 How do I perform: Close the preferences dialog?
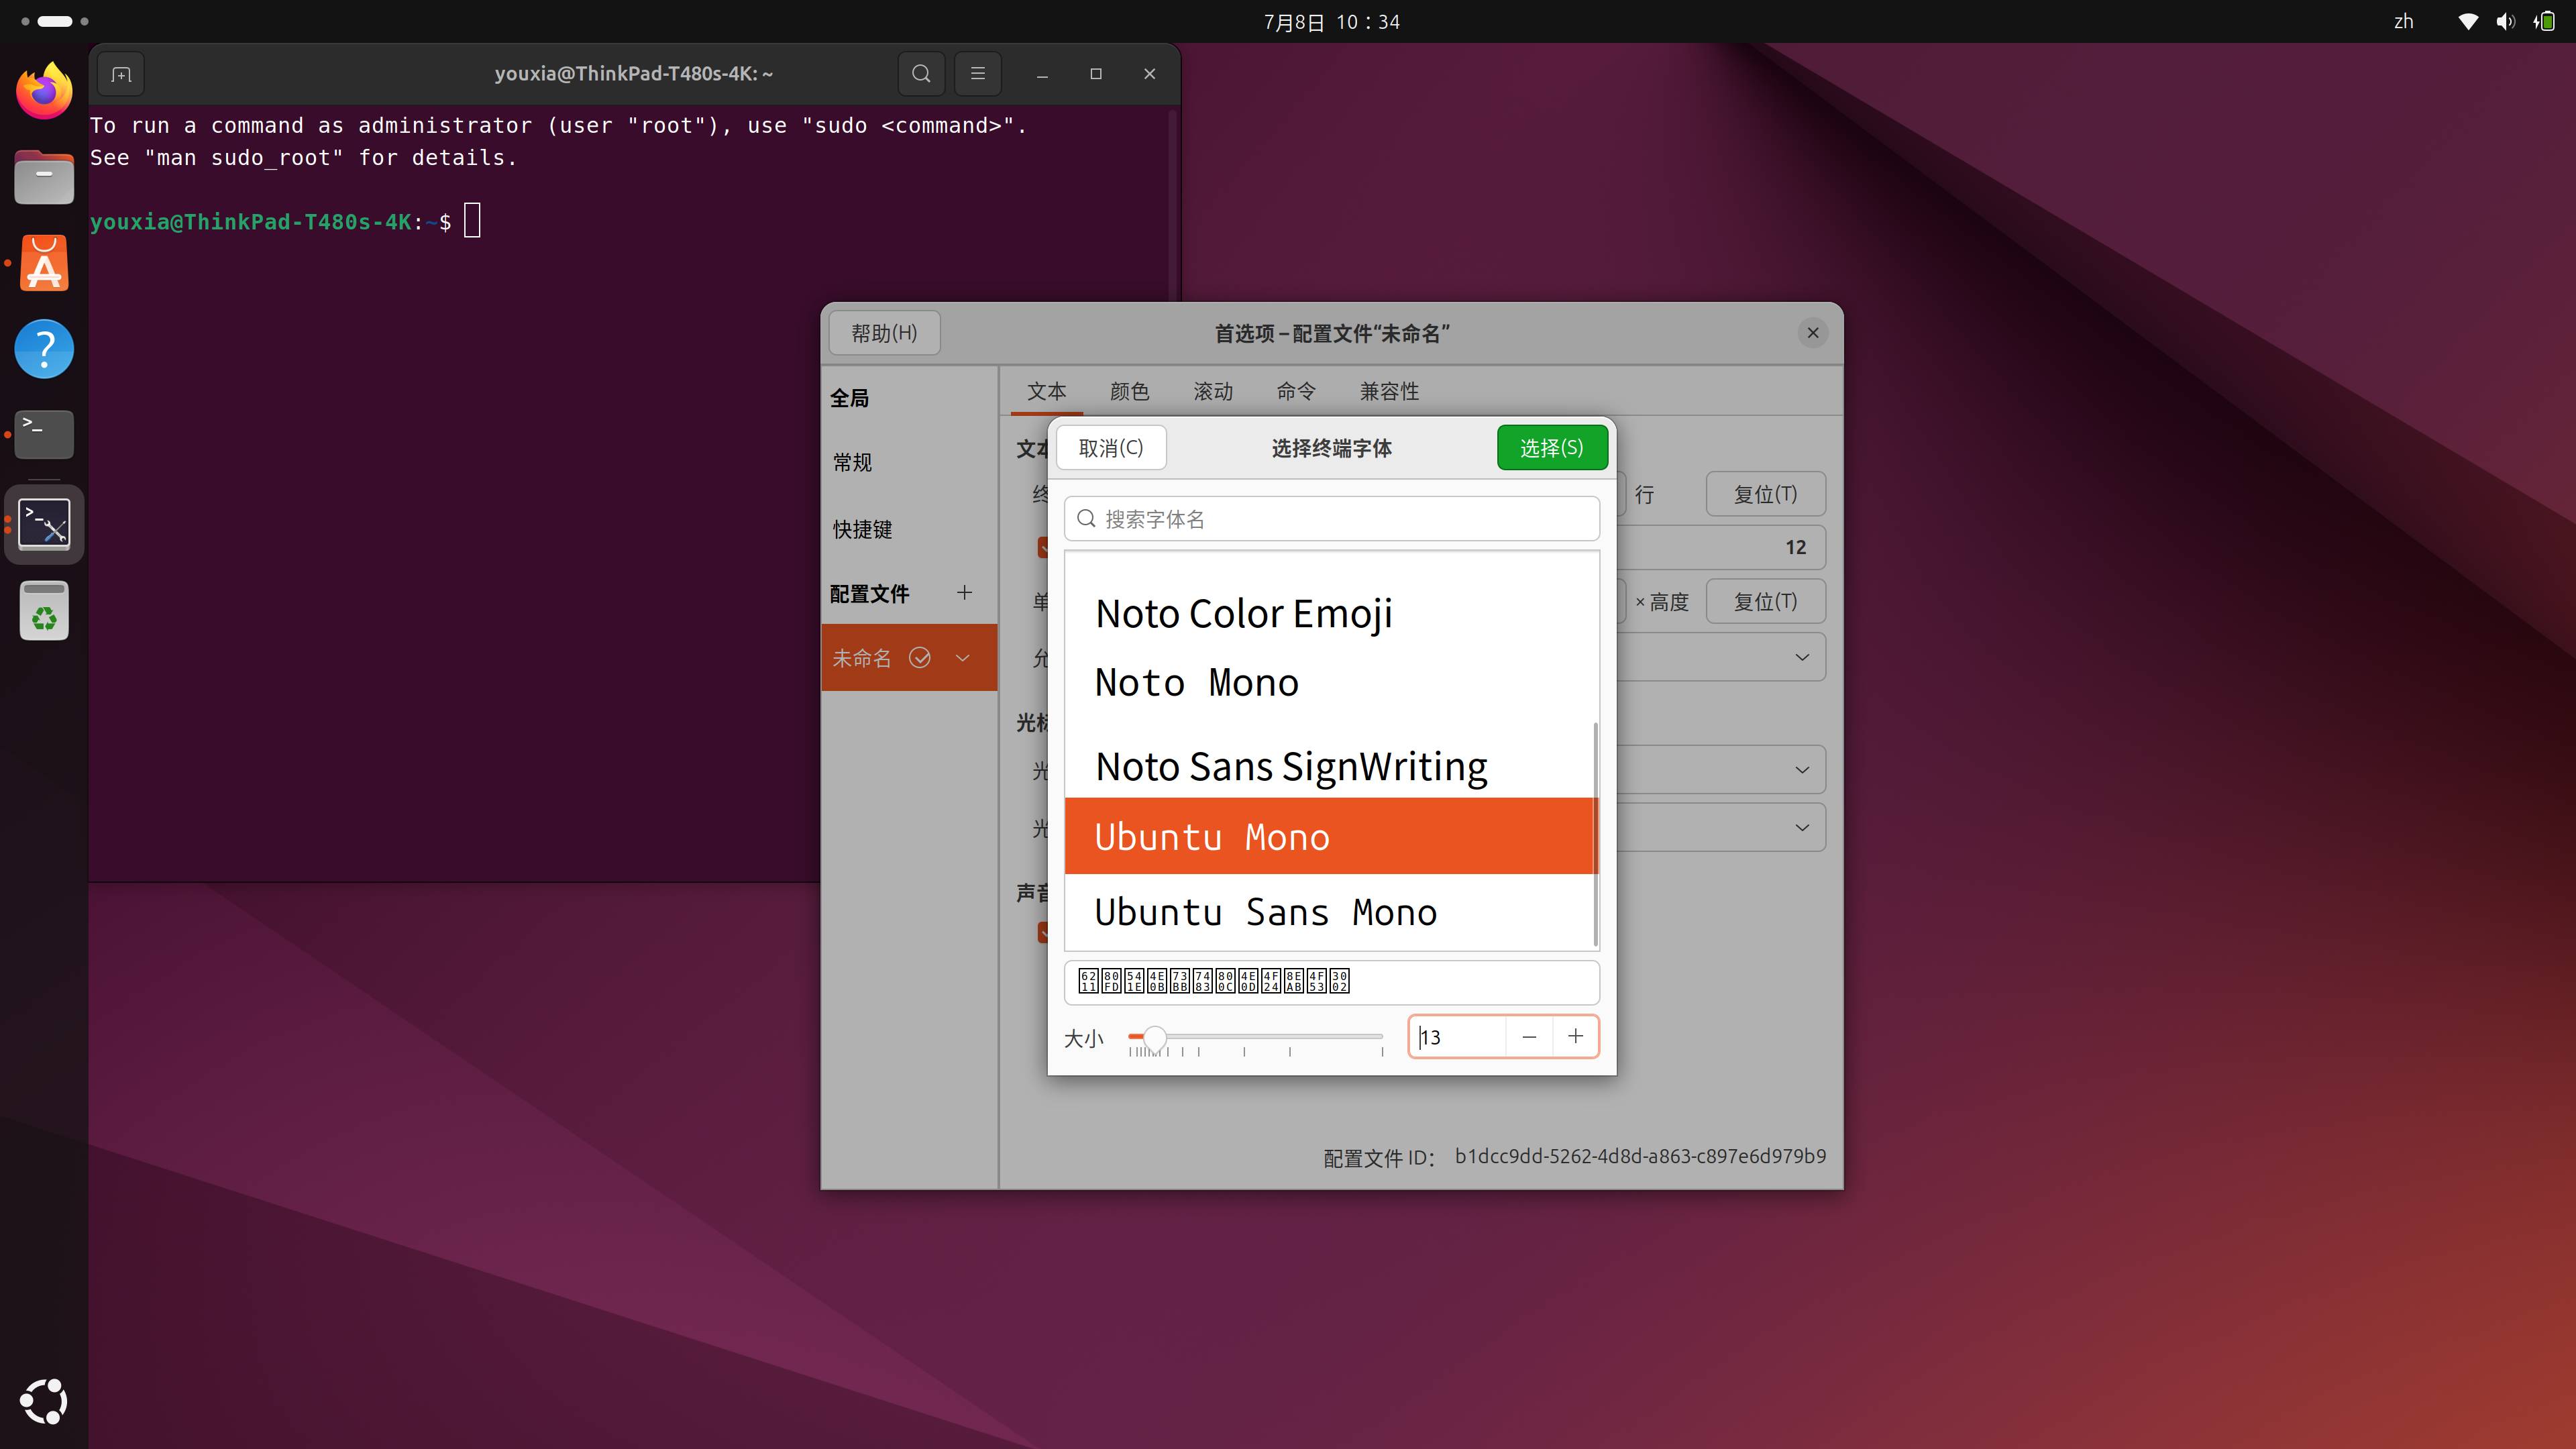(x=1813, y=333)
